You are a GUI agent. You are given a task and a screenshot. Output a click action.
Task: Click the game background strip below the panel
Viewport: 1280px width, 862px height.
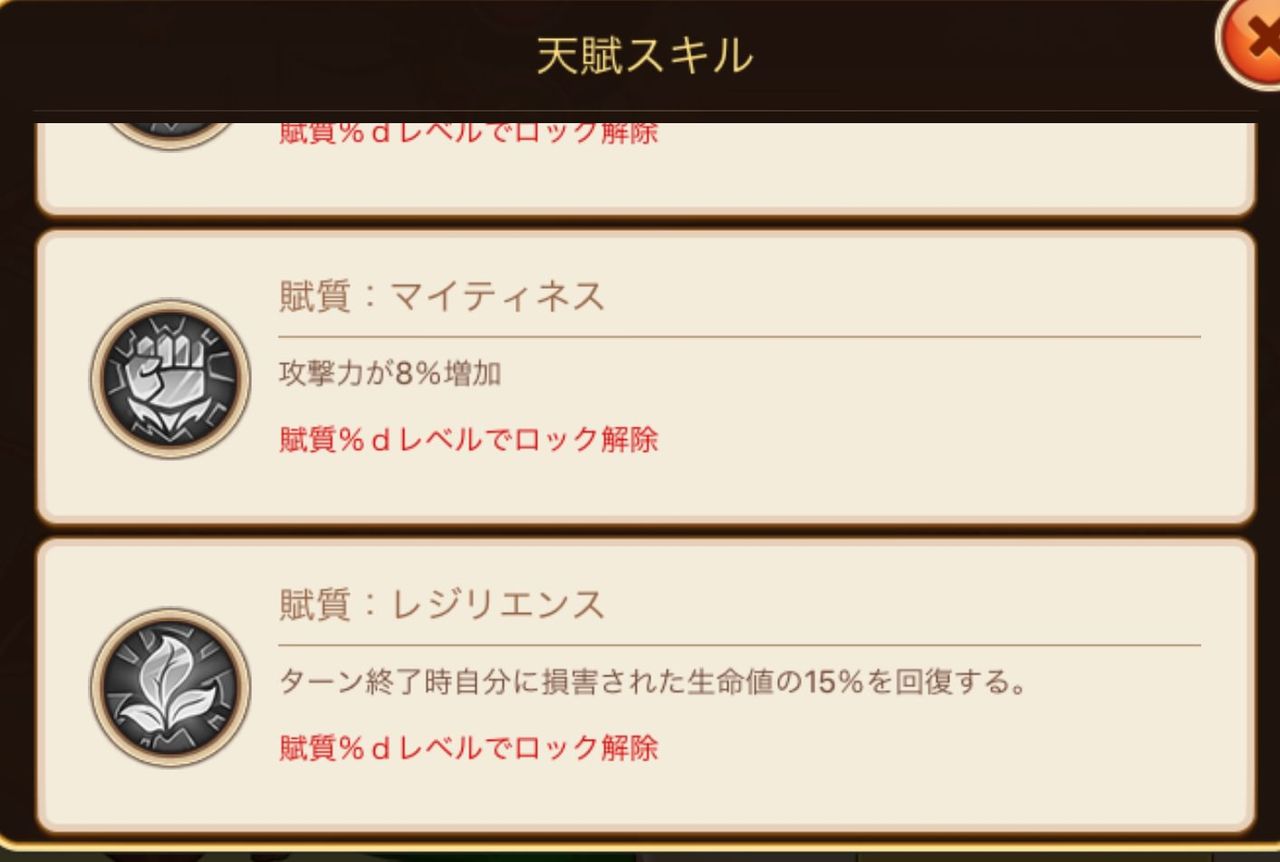coord(640,855)
